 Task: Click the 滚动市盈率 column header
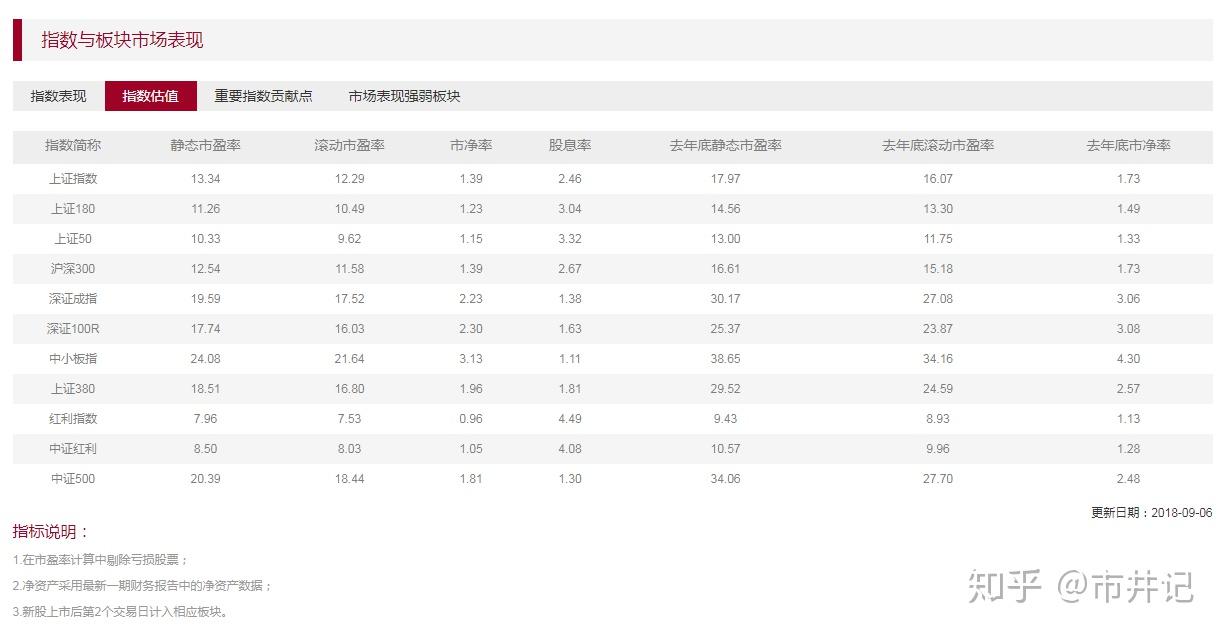pyautogui.click(x=350, y=145)
